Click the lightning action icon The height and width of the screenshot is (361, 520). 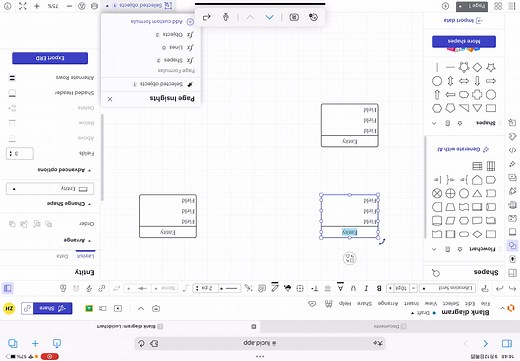[89, 288]
